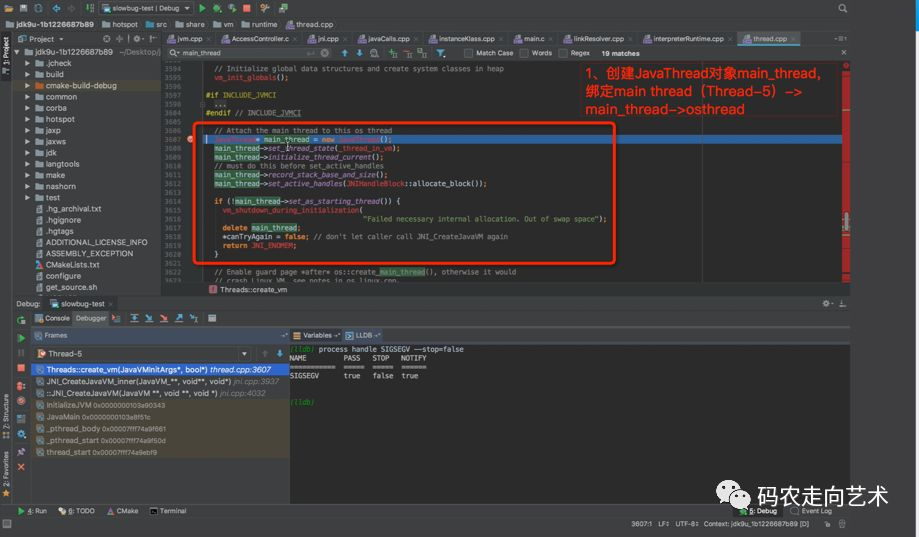Click the Step Over debugger icon
The image size is (919, 537).
[x=134, y=318]
